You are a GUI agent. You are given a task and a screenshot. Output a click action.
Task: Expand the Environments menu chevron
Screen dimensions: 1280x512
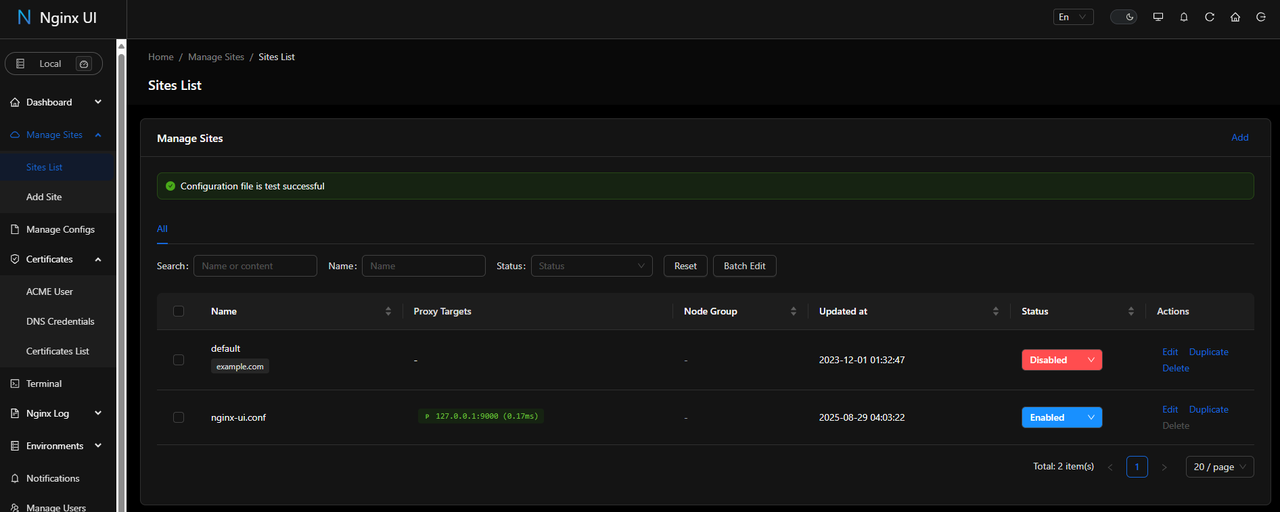coord(98,446)
